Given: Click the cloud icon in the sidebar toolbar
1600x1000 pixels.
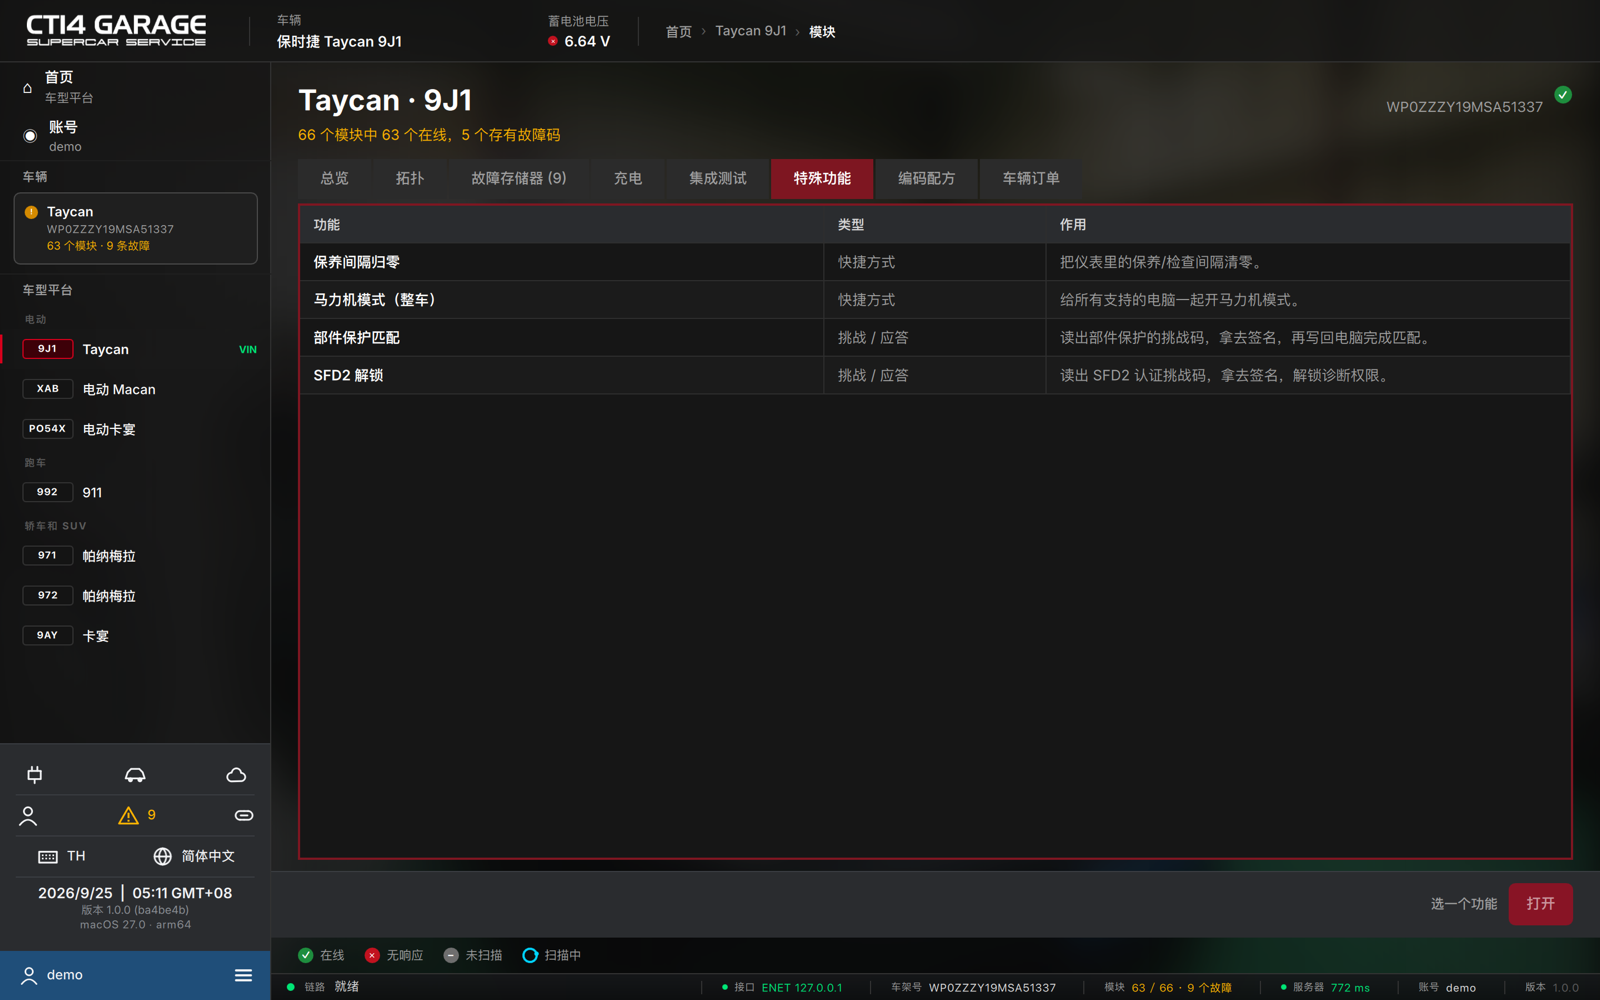Looking at the screenshot, I should [236, 775].
